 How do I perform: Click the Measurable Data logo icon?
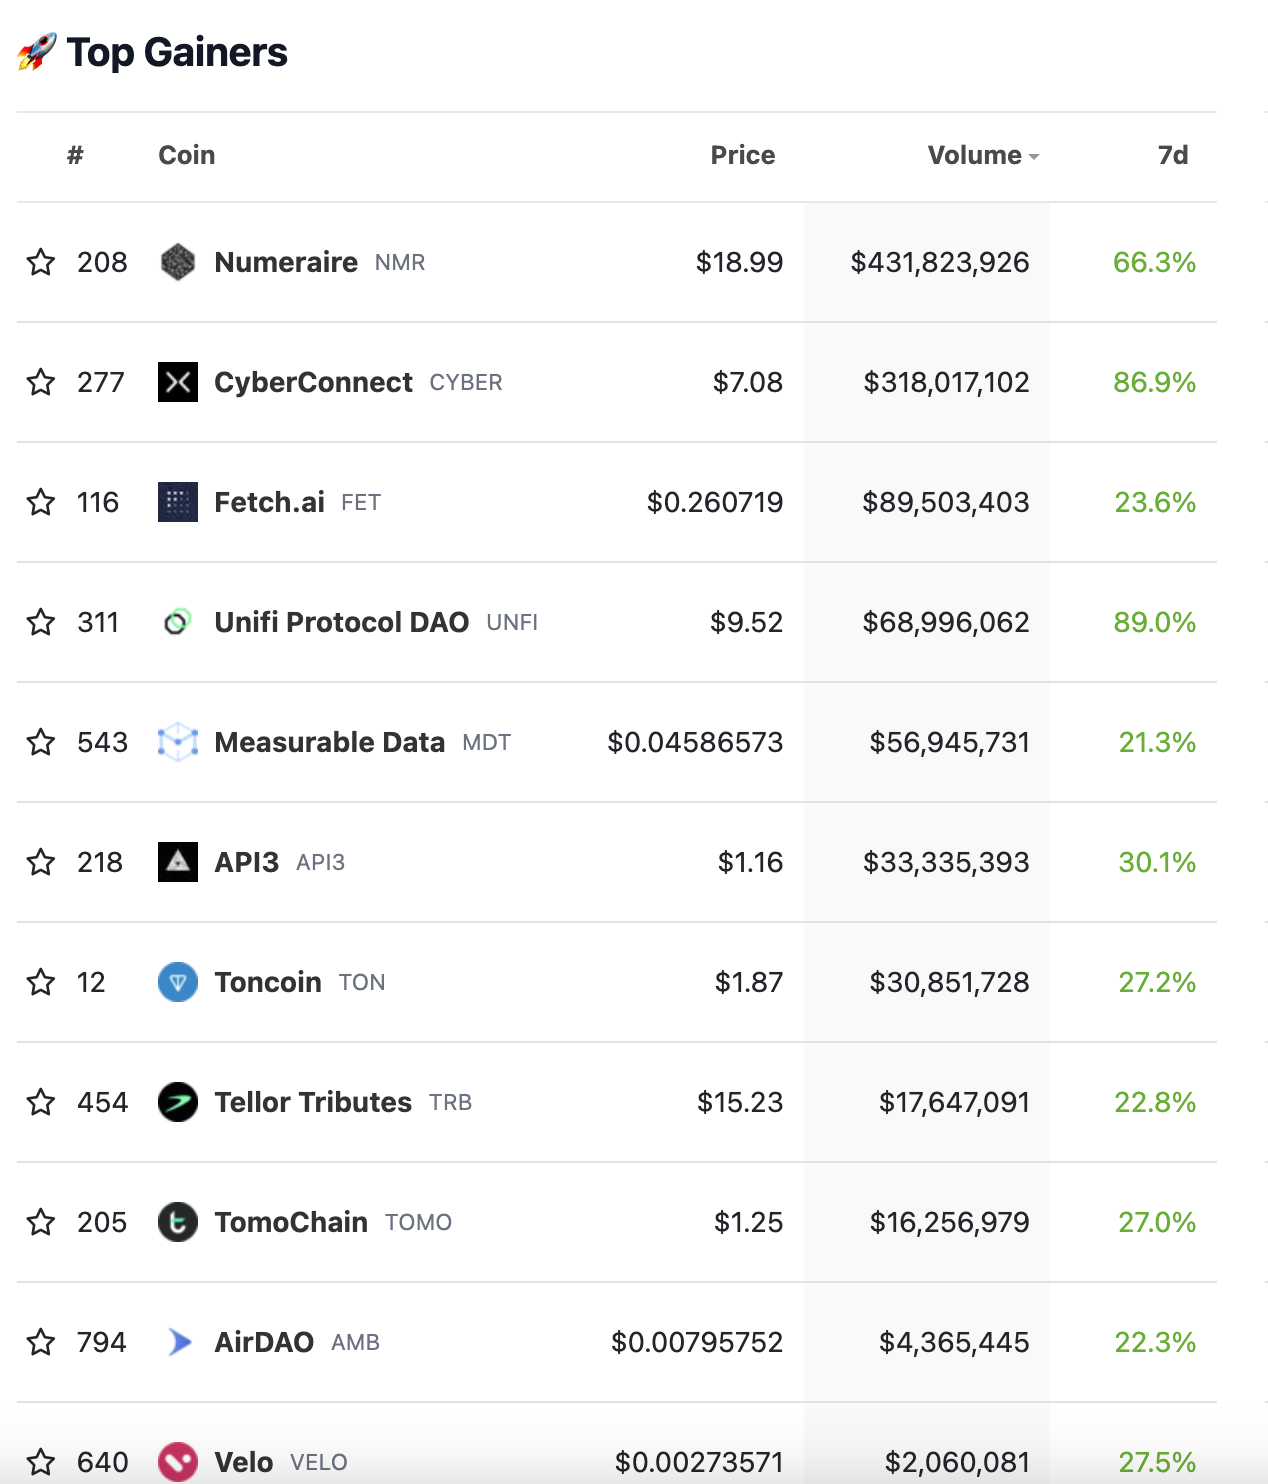(x=178, y=742)
